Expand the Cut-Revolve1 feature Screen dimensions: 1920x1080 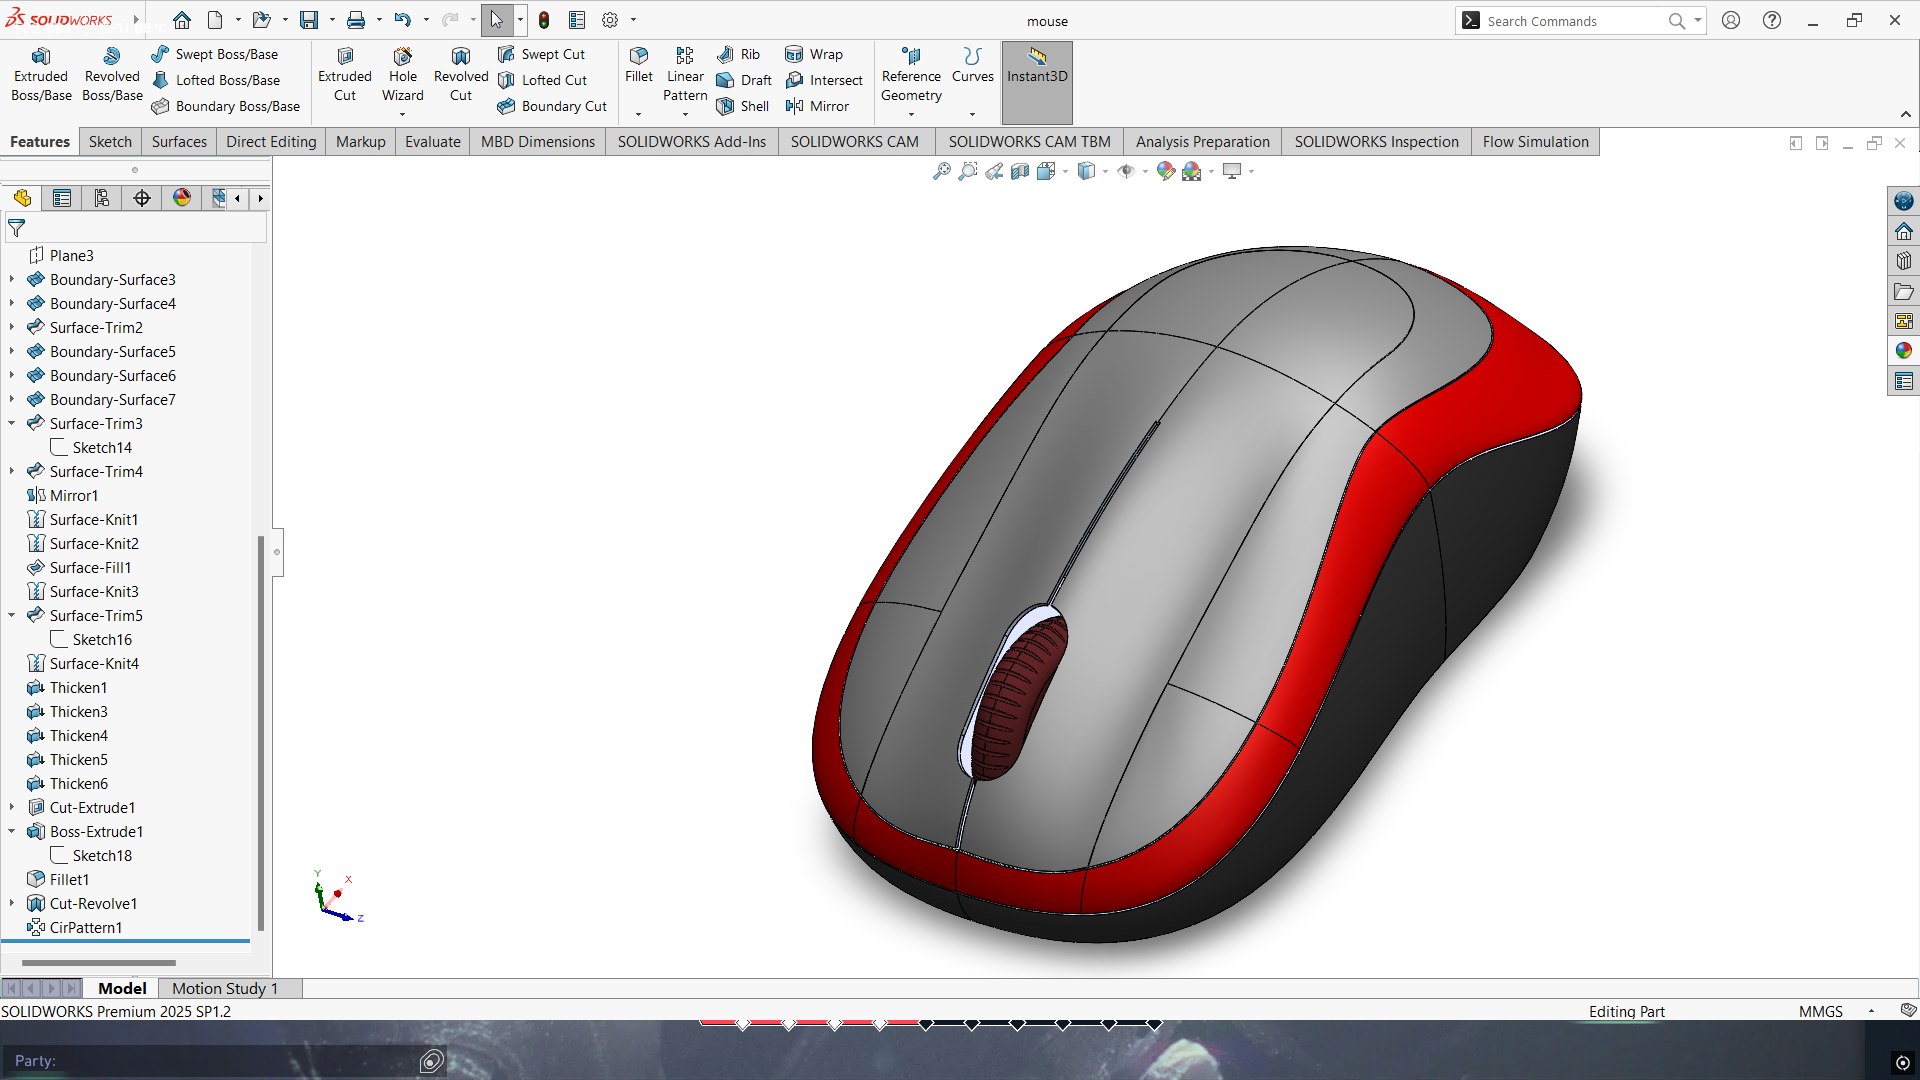point(12,903)
